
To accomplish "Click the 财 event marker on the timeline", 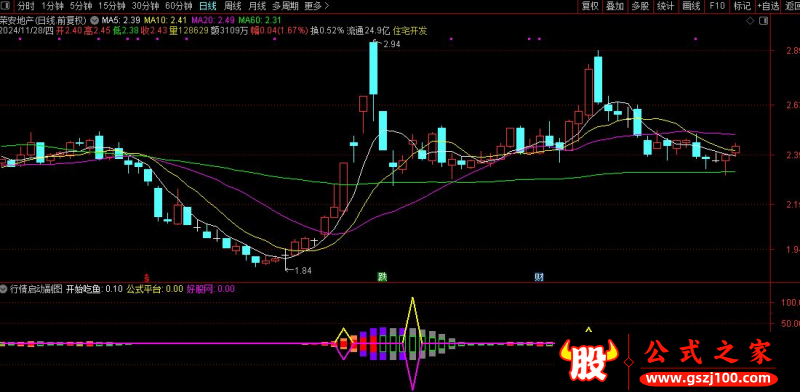I will click(x=539, y=277).
